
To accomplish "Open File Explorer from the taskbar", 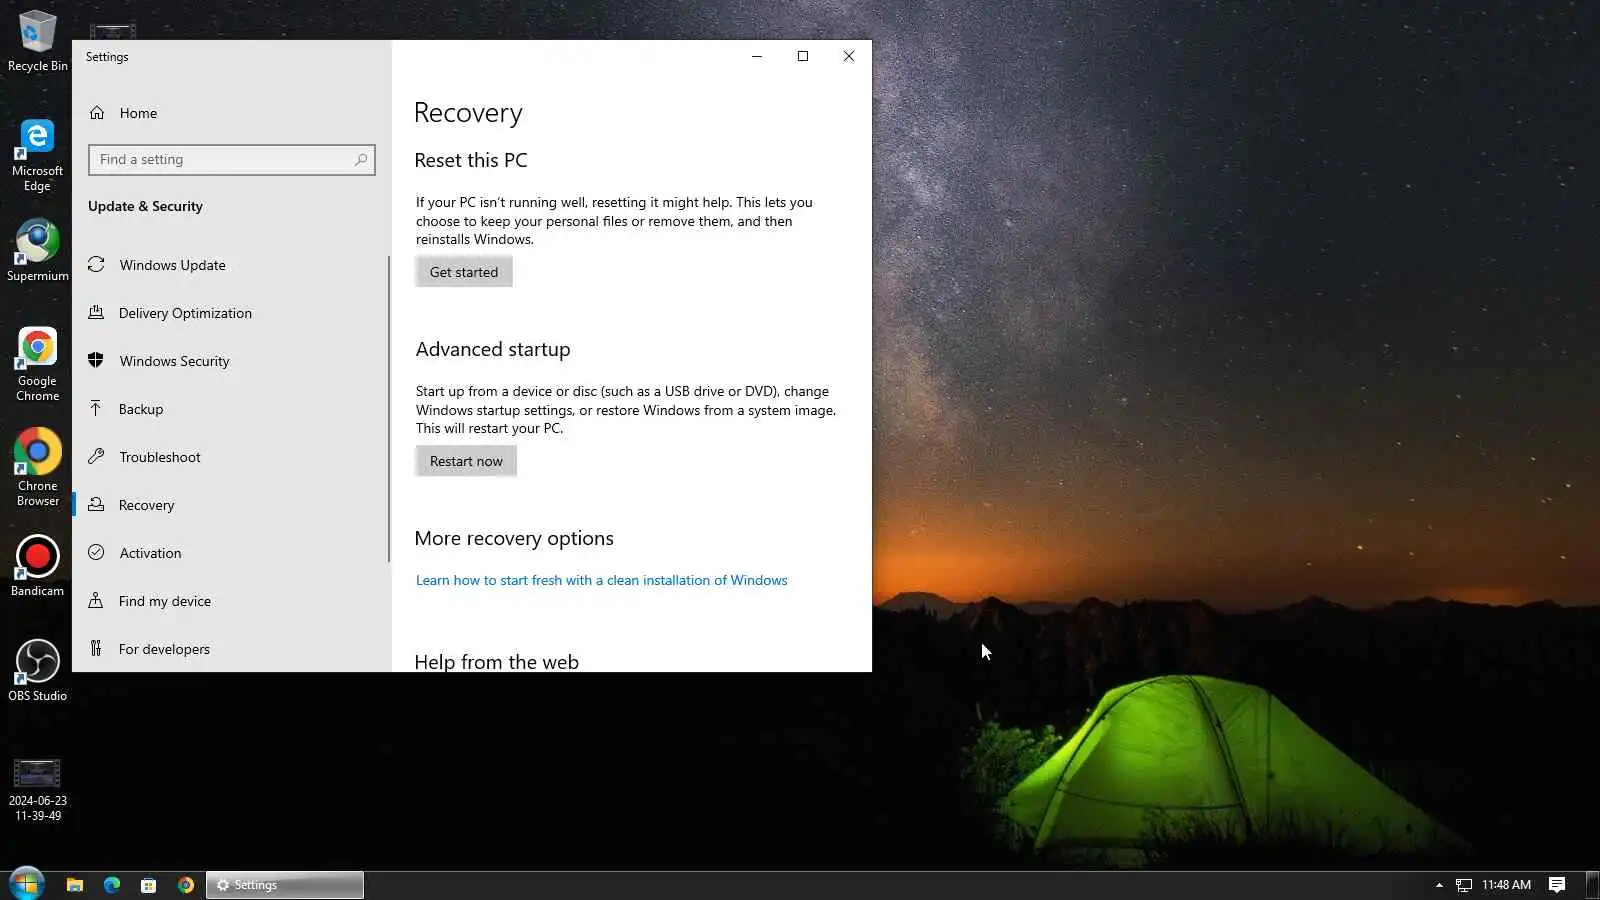I will tap(74, 885).
